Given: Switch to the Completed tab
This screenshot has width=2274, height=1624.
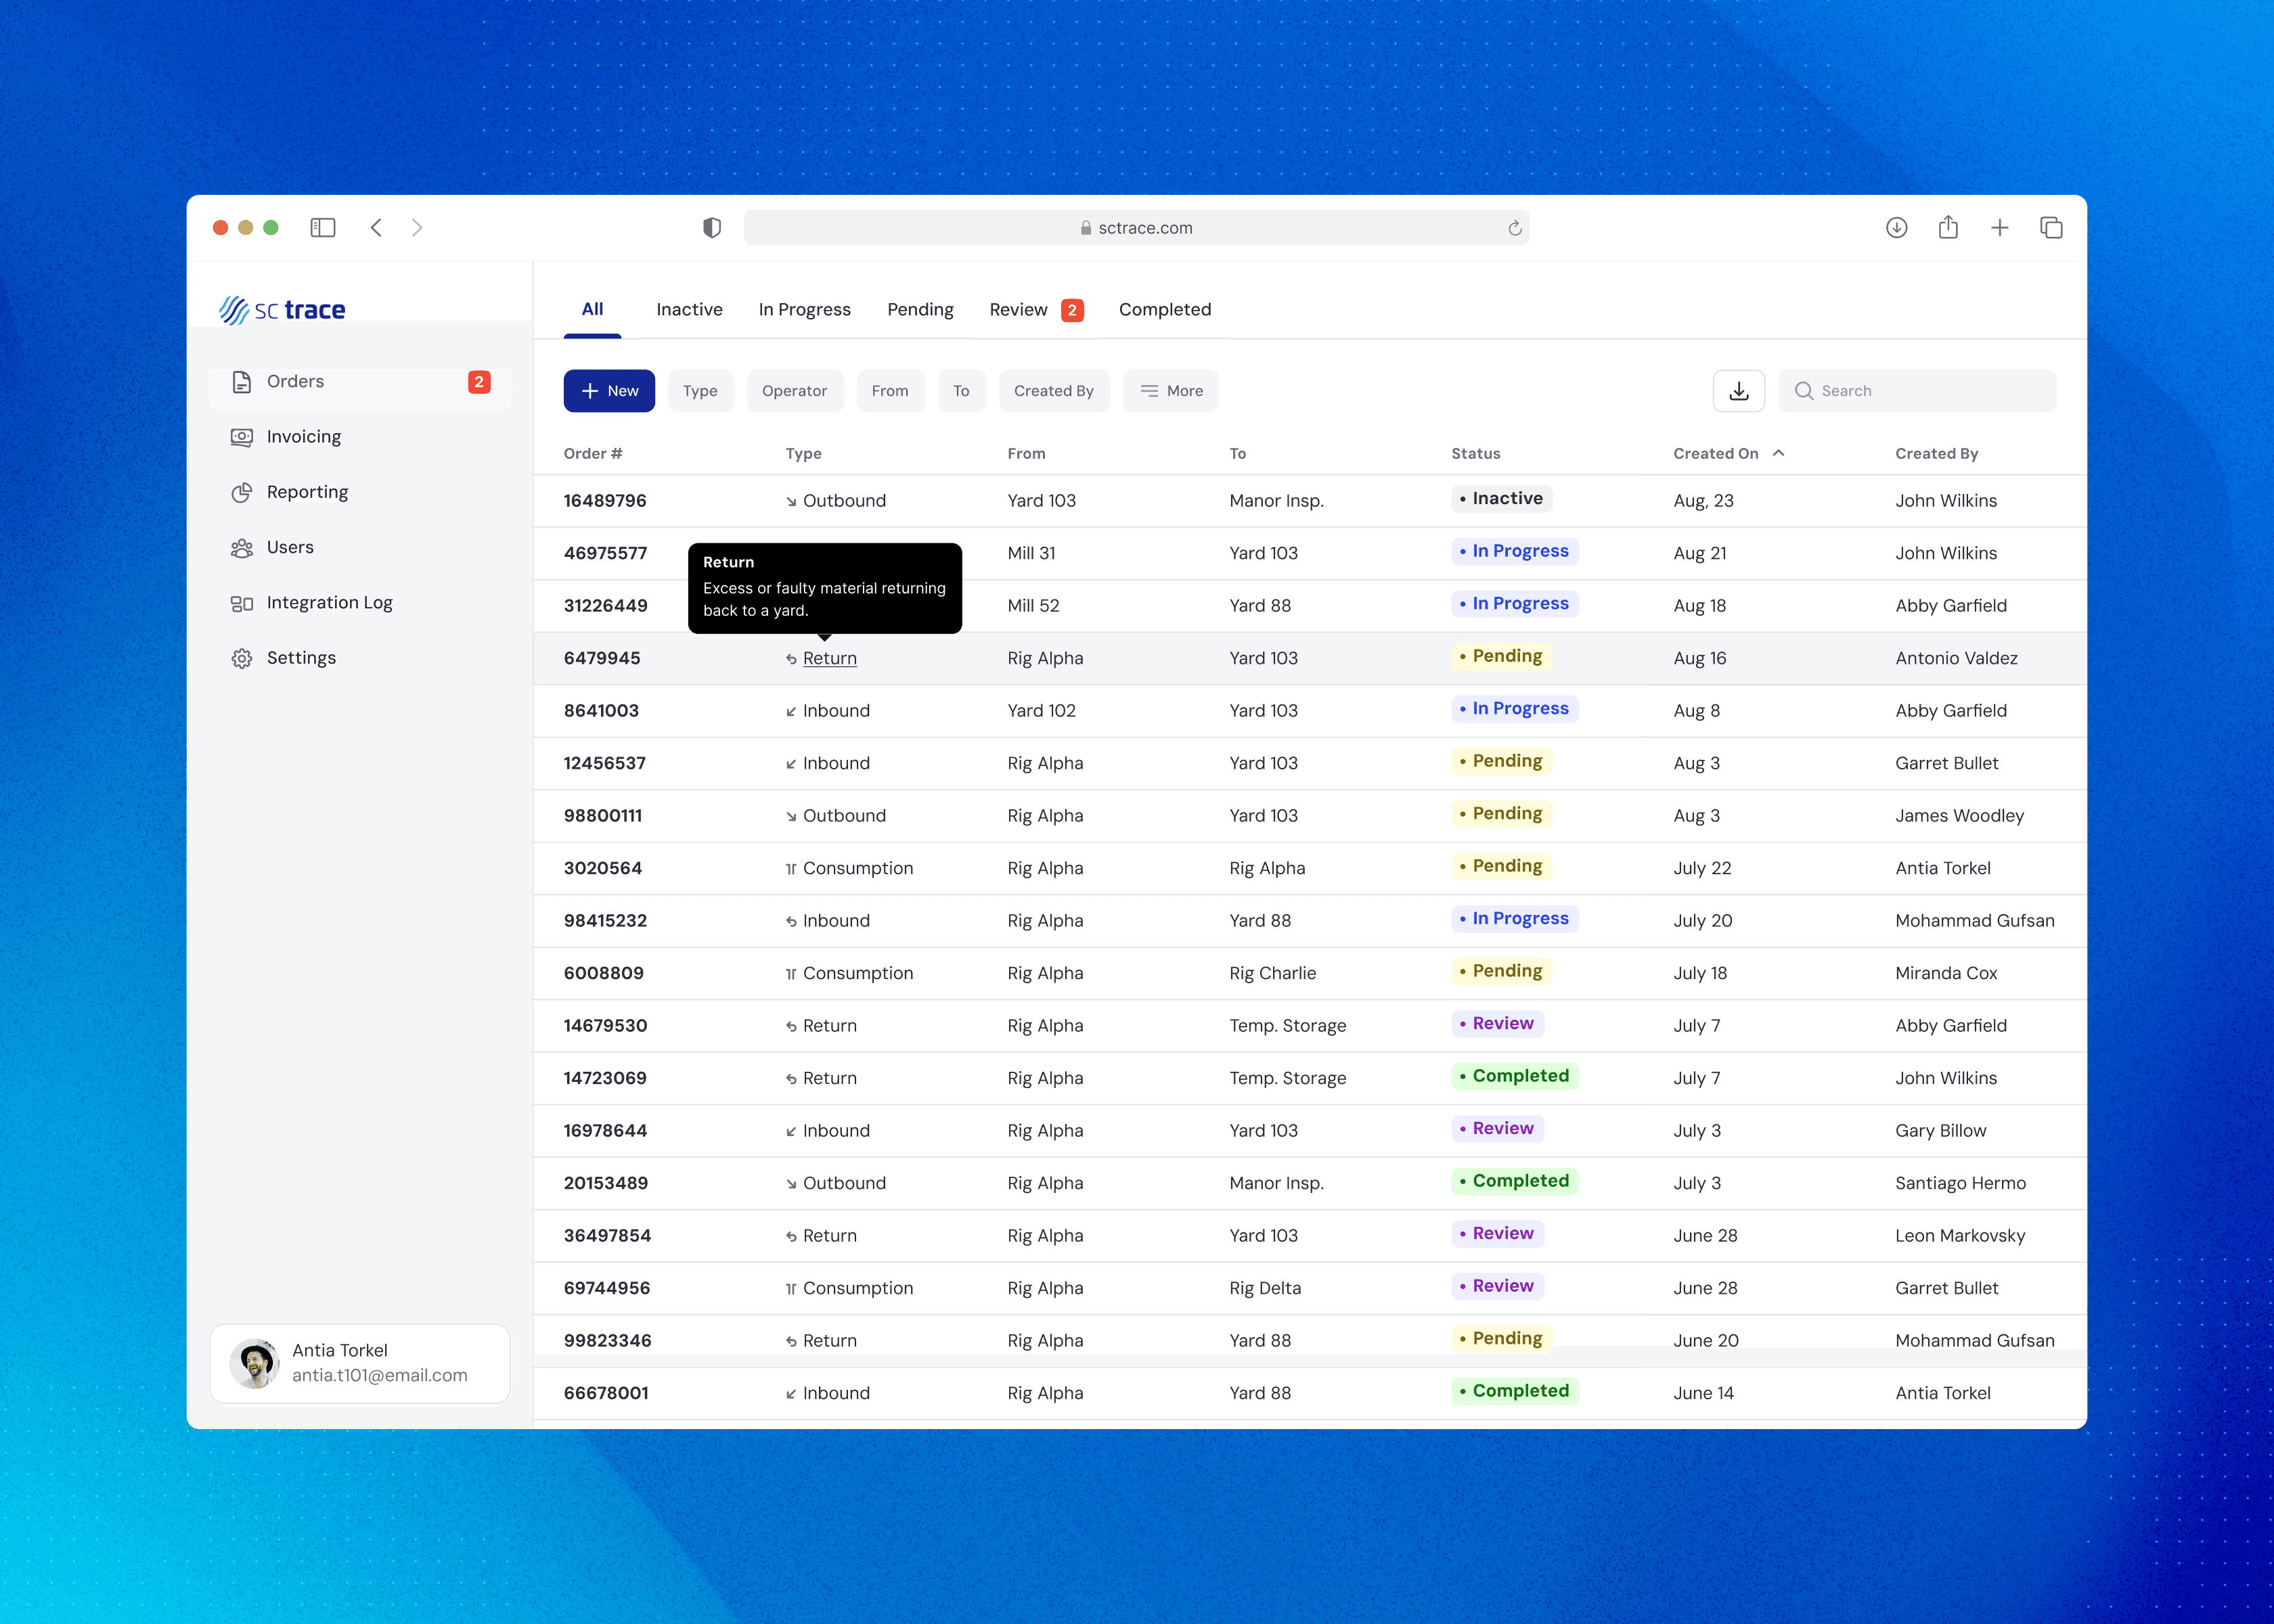Looking at the screenshot, I should 1164,310.
